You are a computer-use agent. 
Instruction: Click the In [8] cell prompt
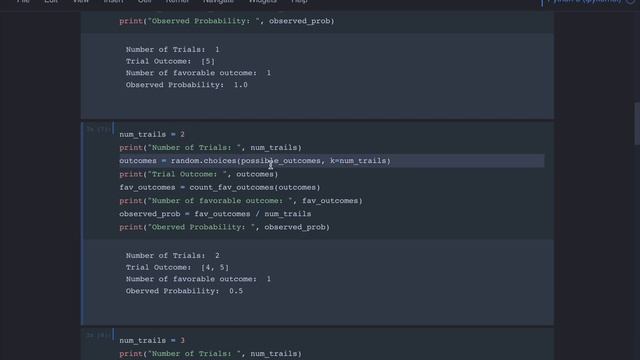tap(98, 336)
